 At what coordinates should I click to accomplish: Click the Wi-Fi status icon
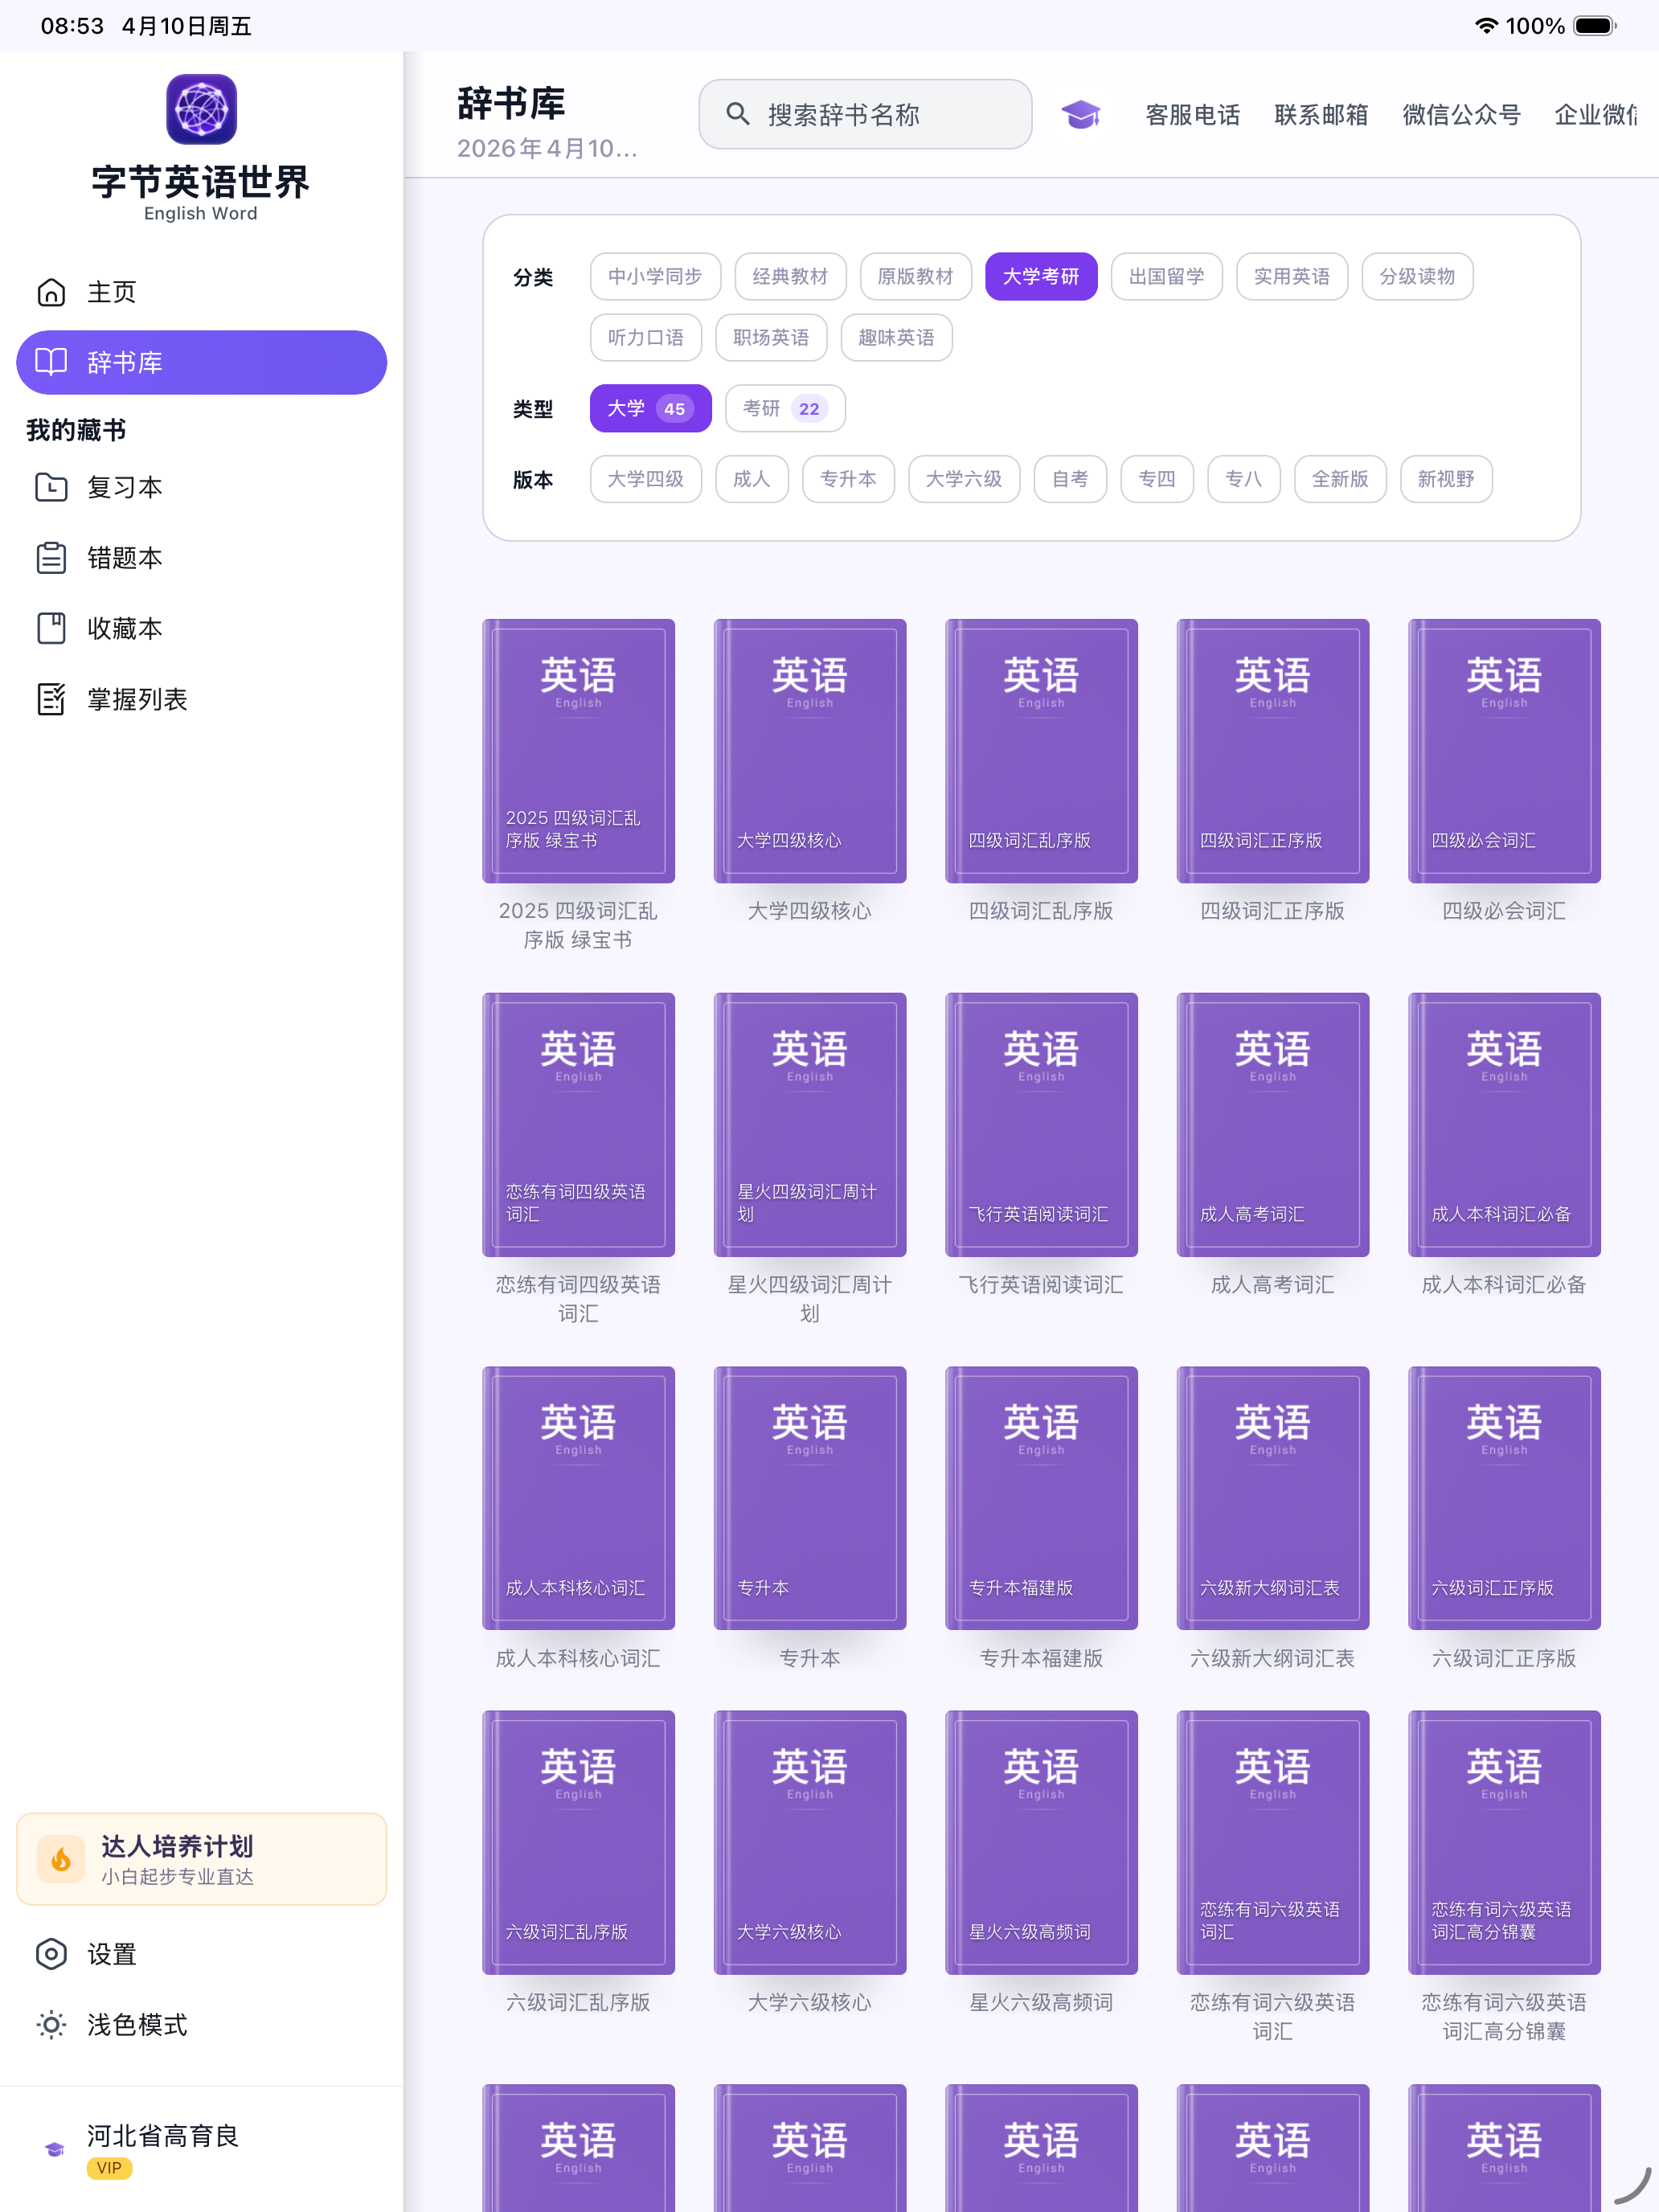tap(1486, 26)
